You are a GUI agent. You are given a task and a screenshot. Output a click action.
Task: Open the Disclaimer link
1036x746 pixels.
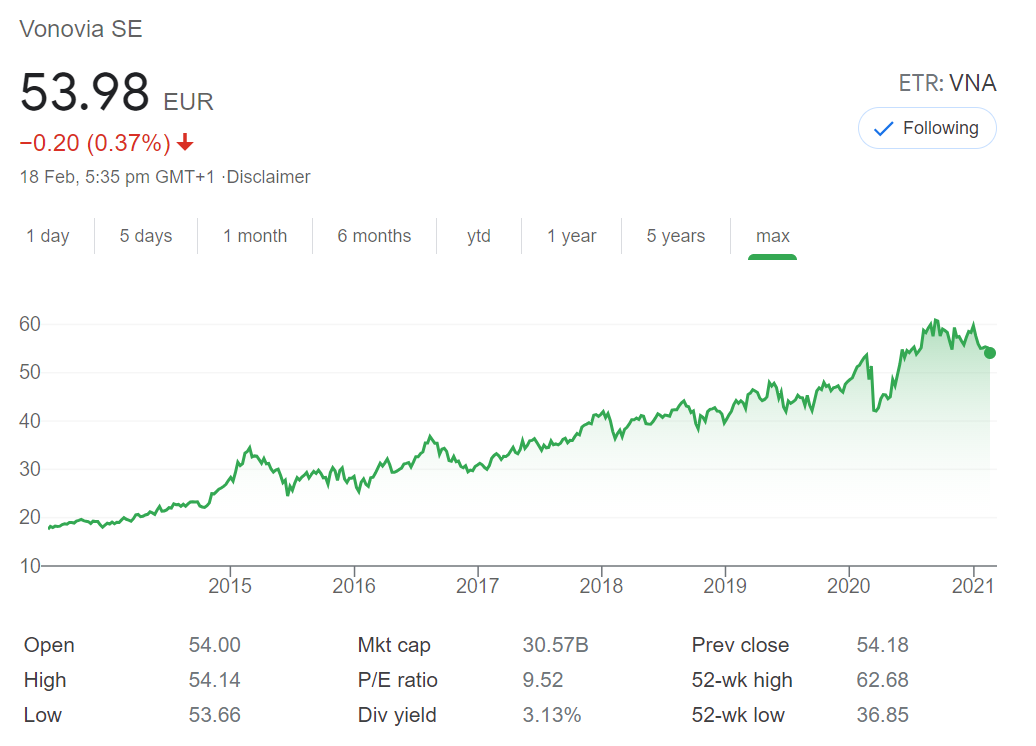click(268, 177)
